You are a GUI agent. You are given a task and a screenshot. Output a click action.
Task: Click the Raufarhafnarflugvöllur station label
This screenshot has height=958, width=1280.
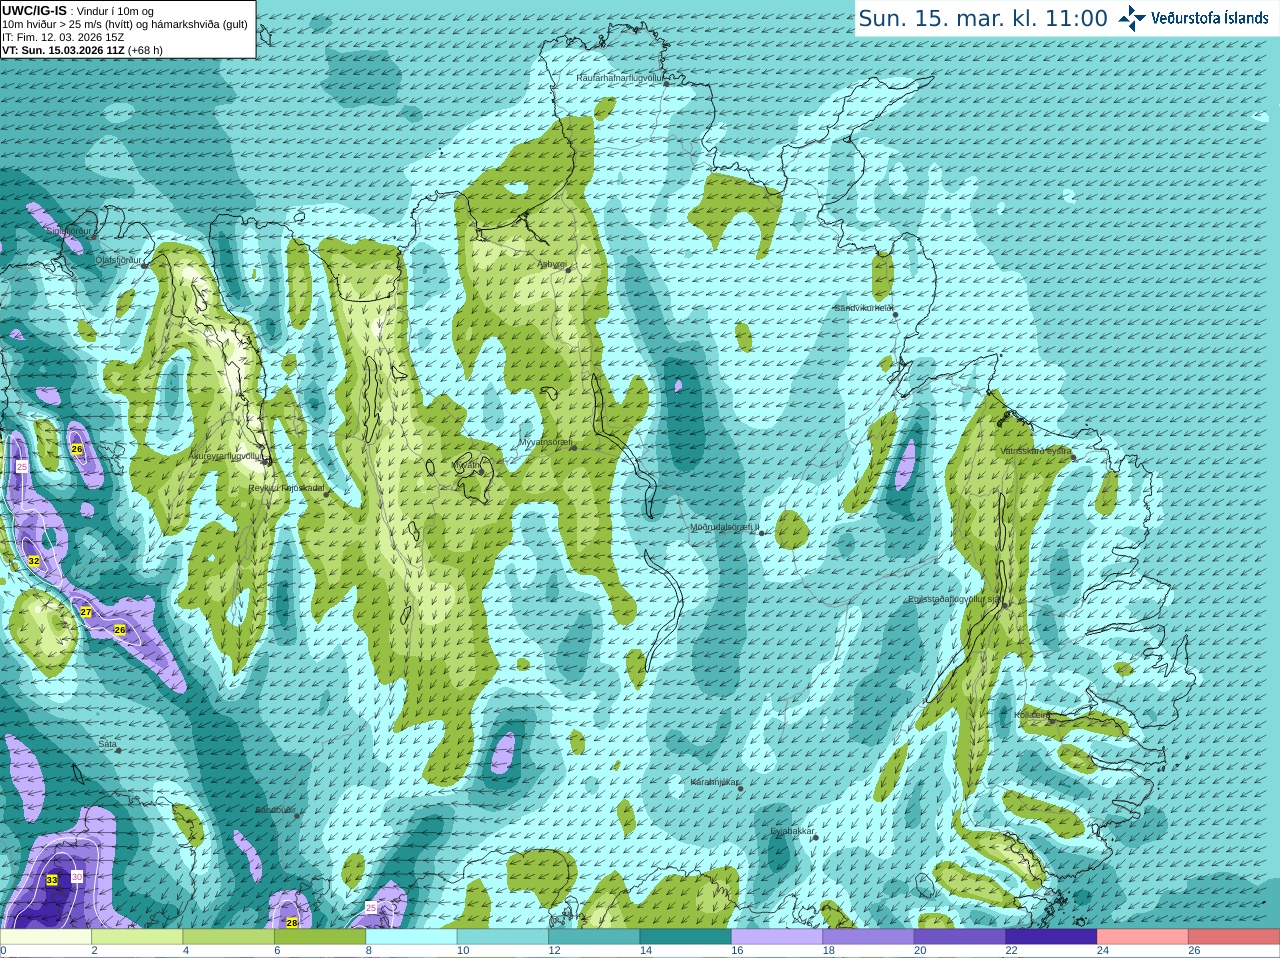pos(620,77)
